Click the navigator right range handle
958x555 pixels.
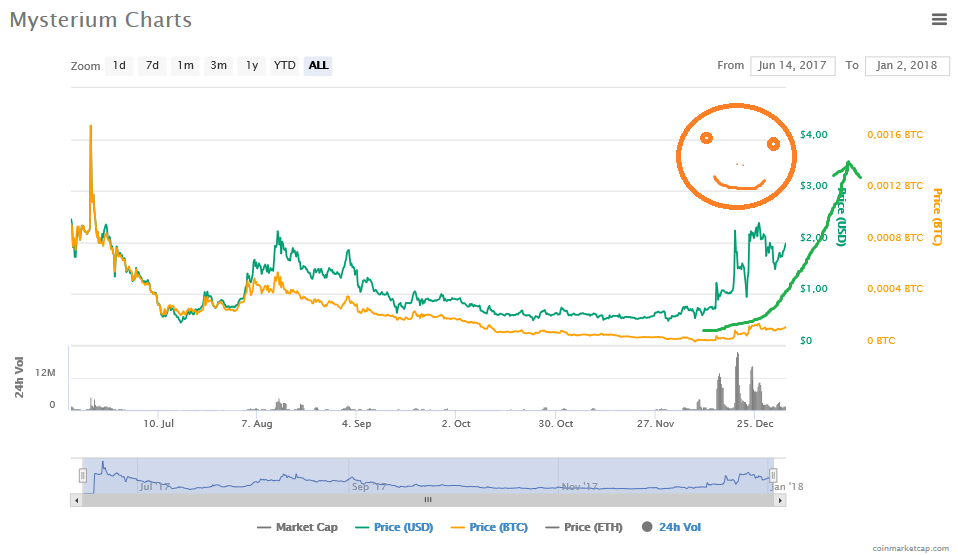pos(773,476)
